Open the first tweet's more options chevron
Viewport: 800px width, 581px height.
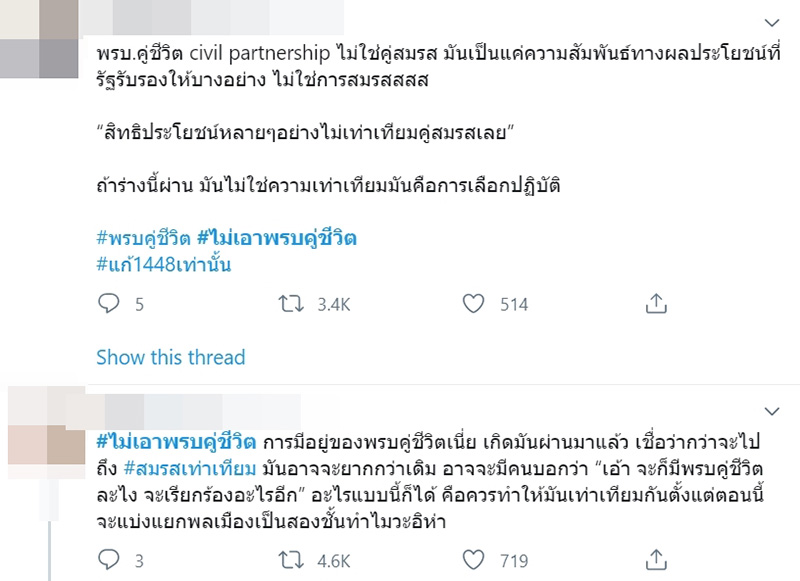pos(771,21)
